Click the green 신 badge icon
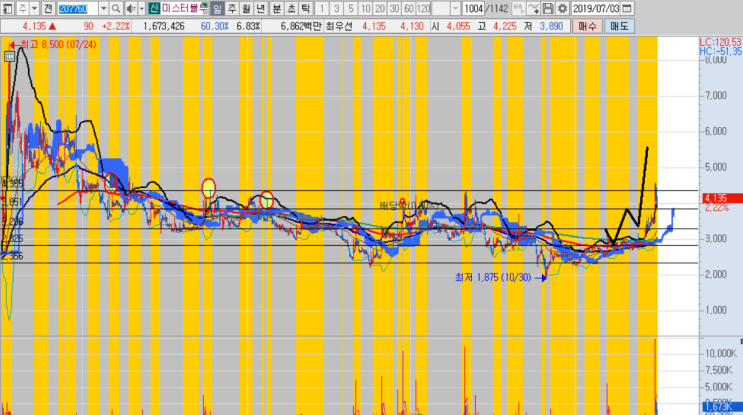This screenshot has height=415, width=743. (x=154, y=8)
